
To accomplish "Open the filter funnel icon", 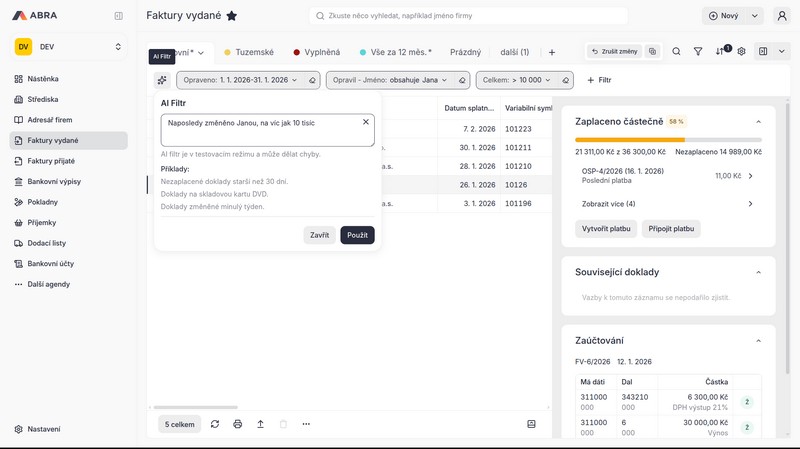I will coord(698,52).
